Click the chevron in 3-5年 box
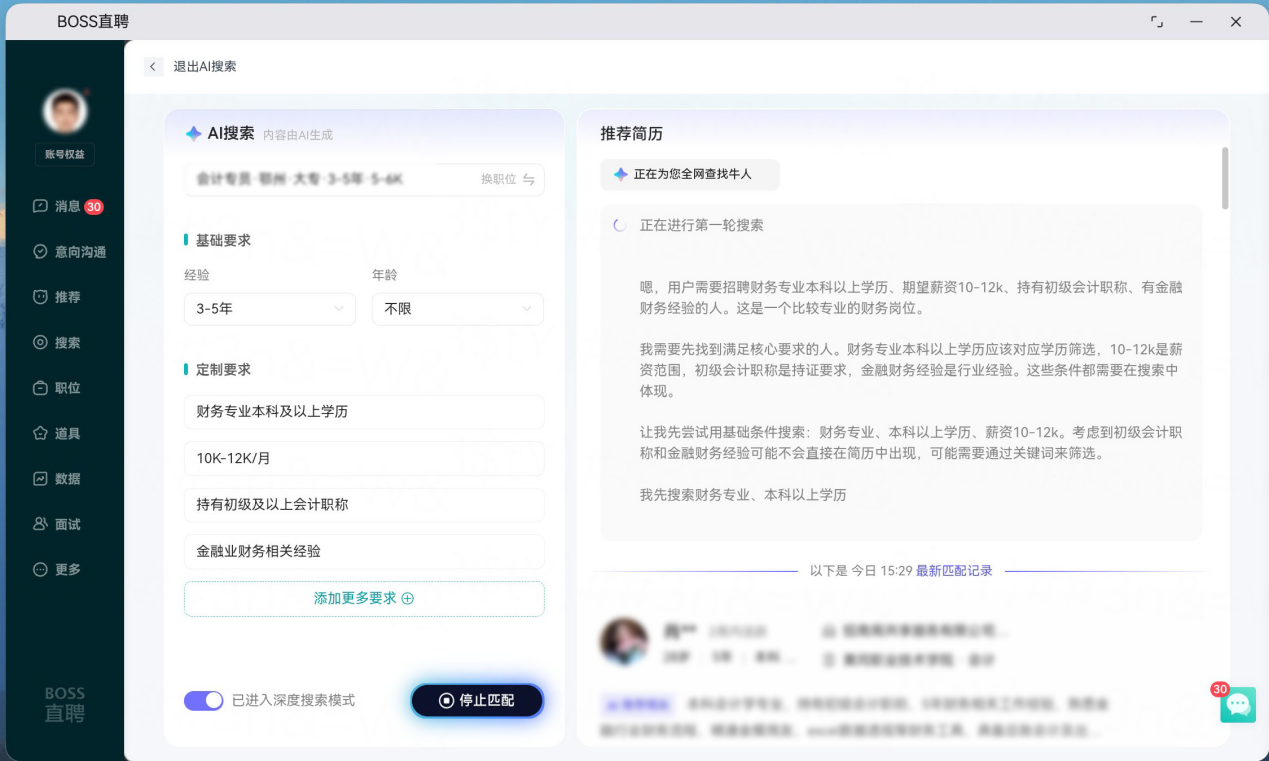 338,309
